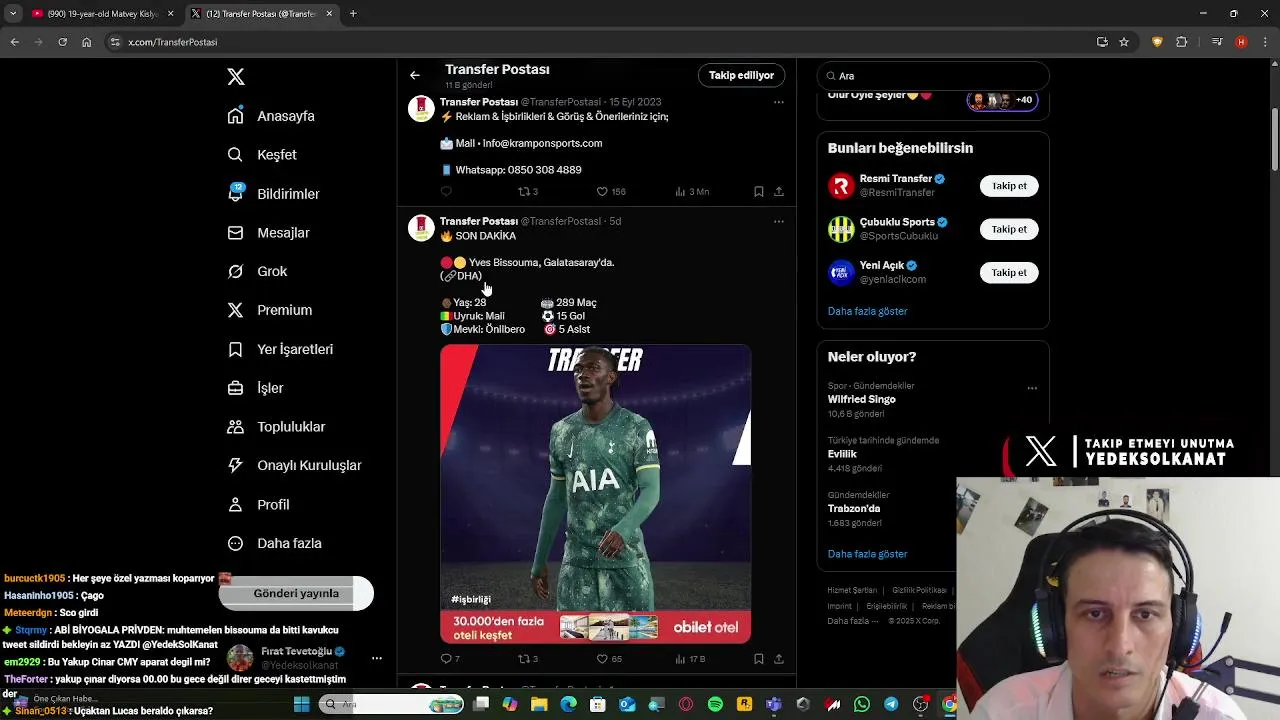Like the pinned tweet with 156 likes
Screen dimensions: 1280x720
[610, 191]
